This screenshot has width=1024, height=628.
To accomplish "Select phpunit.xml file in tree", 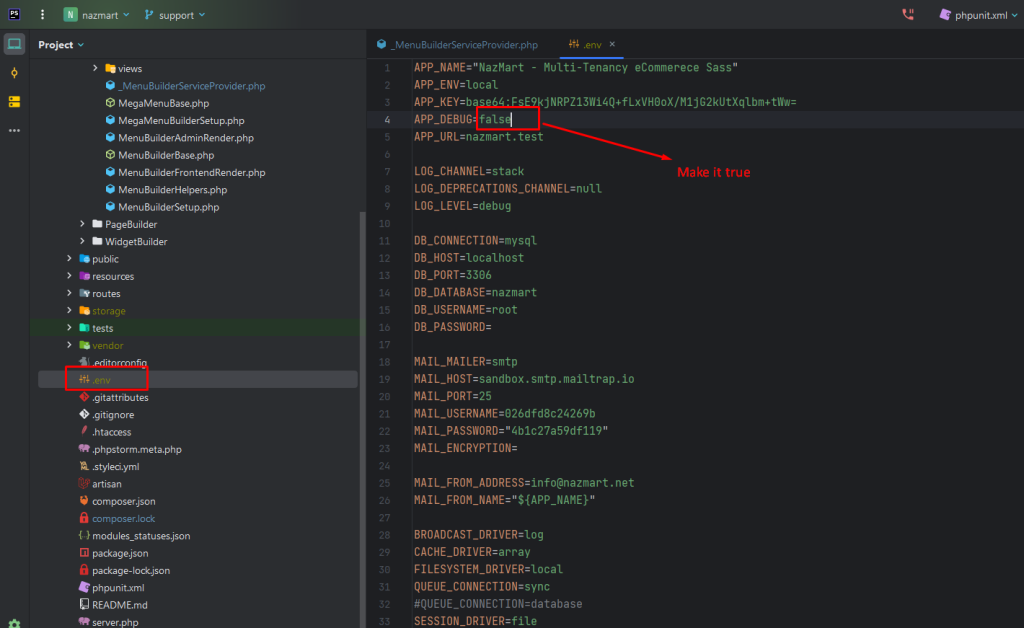I will pyautogui.click(x=112, y=588).
